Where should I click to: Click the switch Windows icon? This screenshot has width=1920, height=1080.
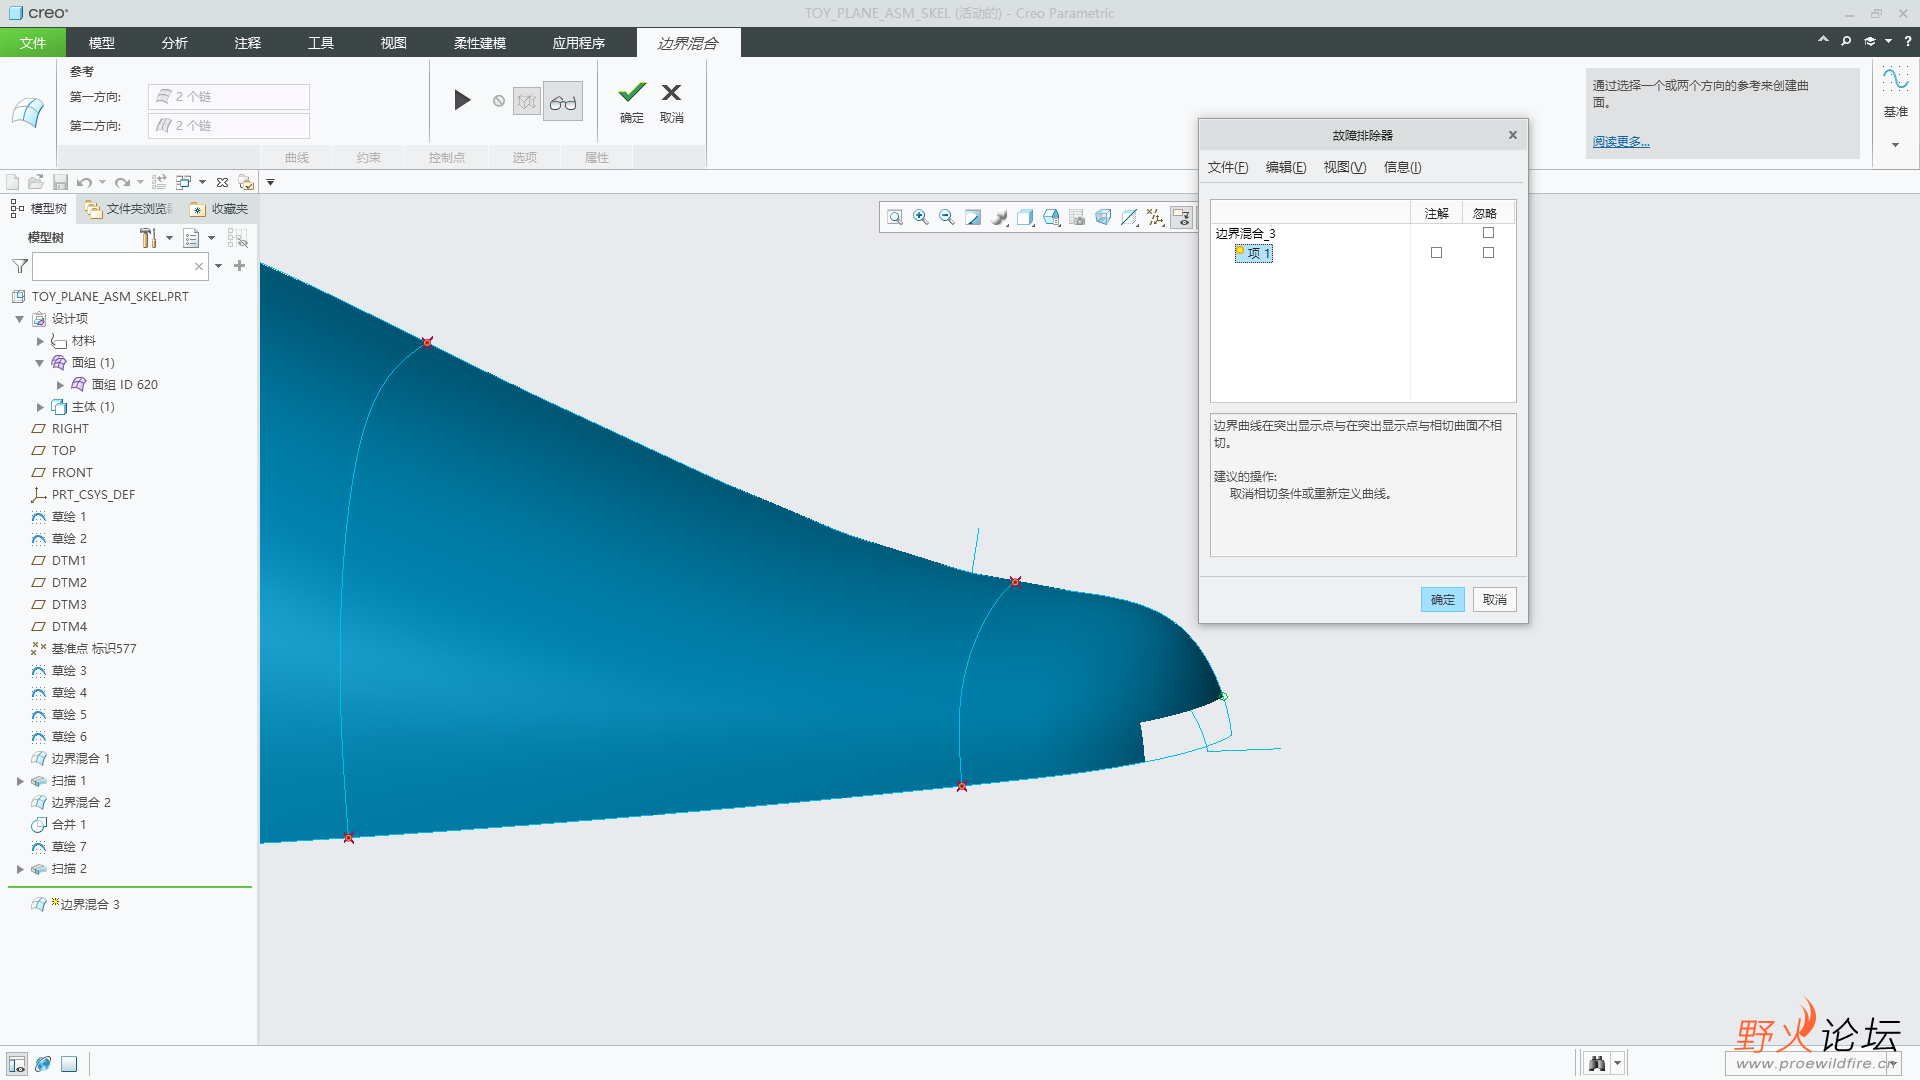coord(184,182)
